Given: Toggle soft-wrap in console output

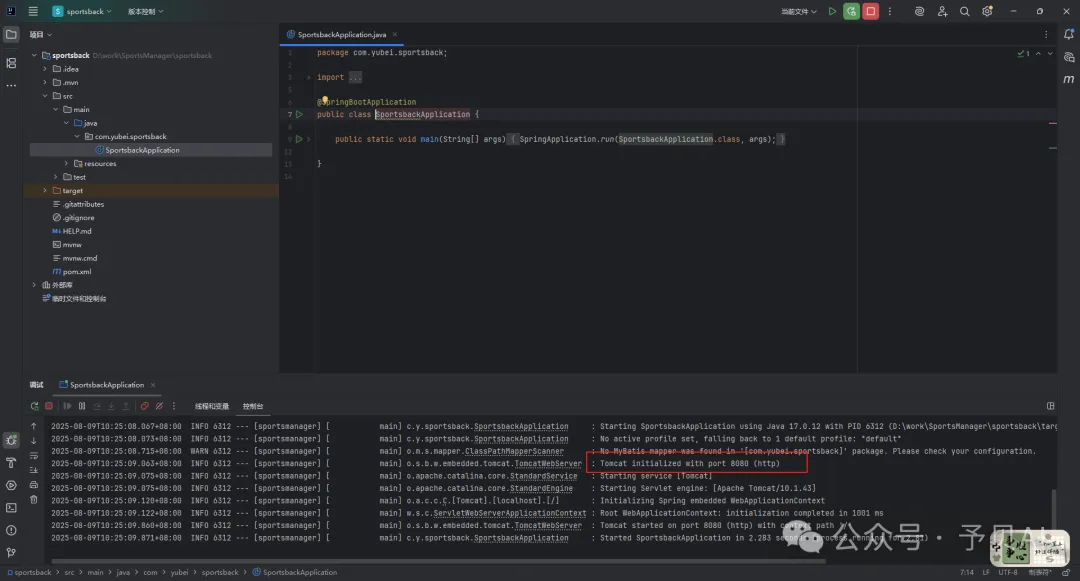Looking at the screenshot, I should [34, 456].
